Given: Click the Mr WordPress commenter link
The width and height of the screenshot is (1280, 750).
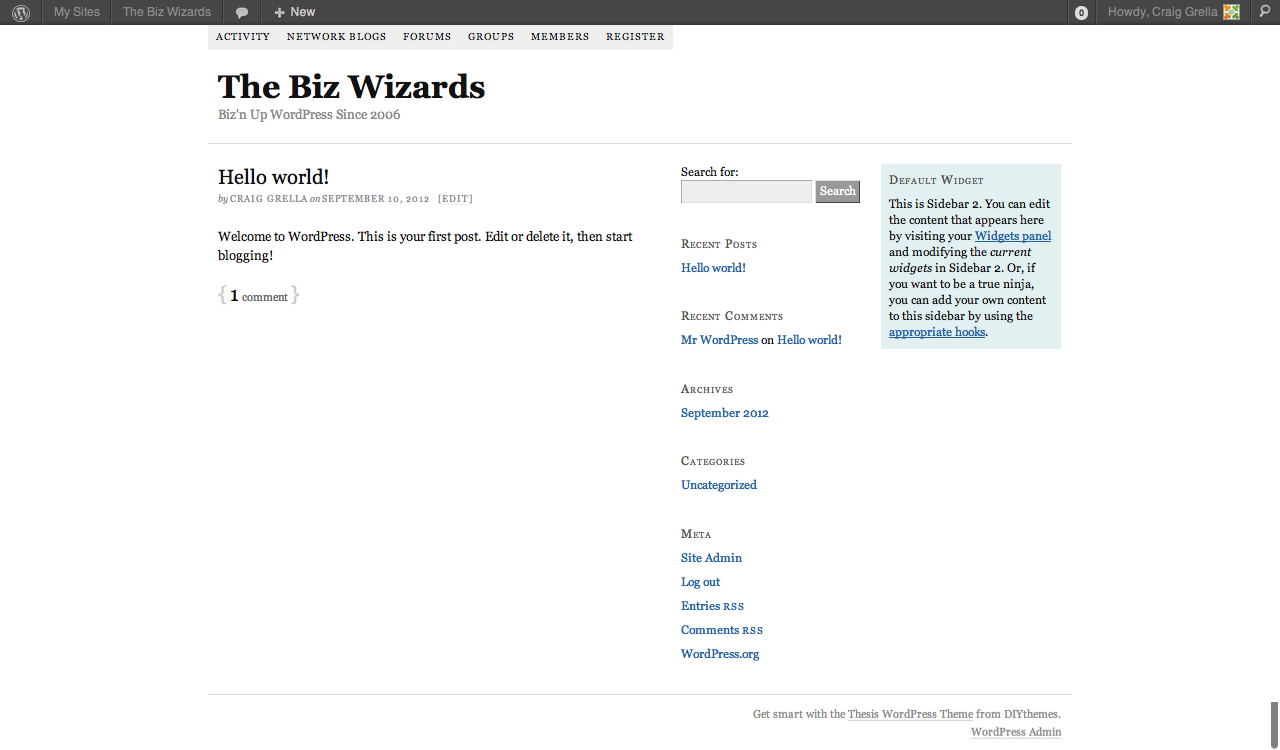Looking at the screenshot, I should [719, 340].
